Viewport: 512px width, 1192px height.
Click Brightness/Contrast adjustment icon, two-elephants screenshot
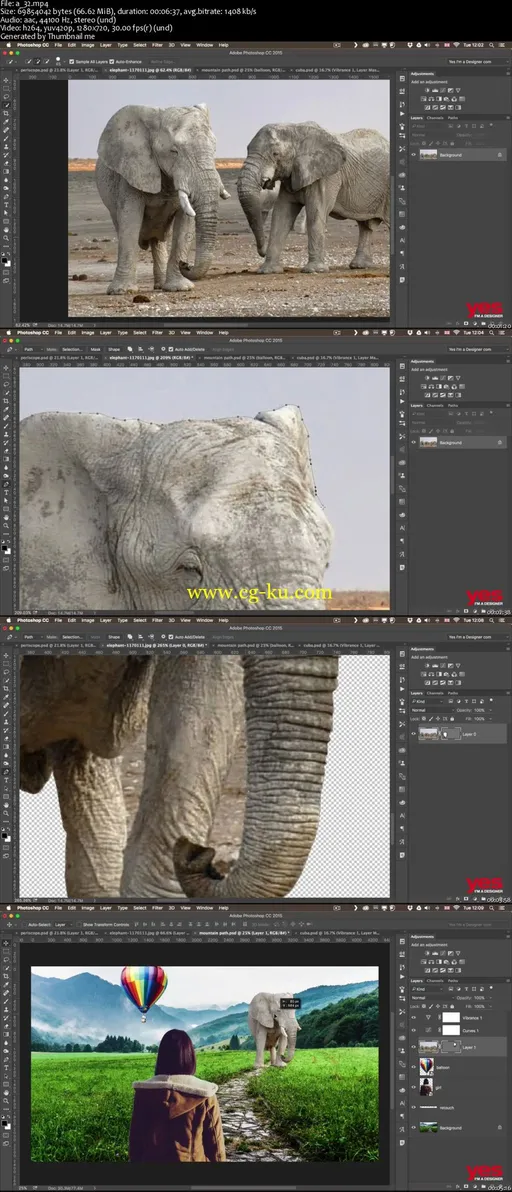click(x=426, y=90)
